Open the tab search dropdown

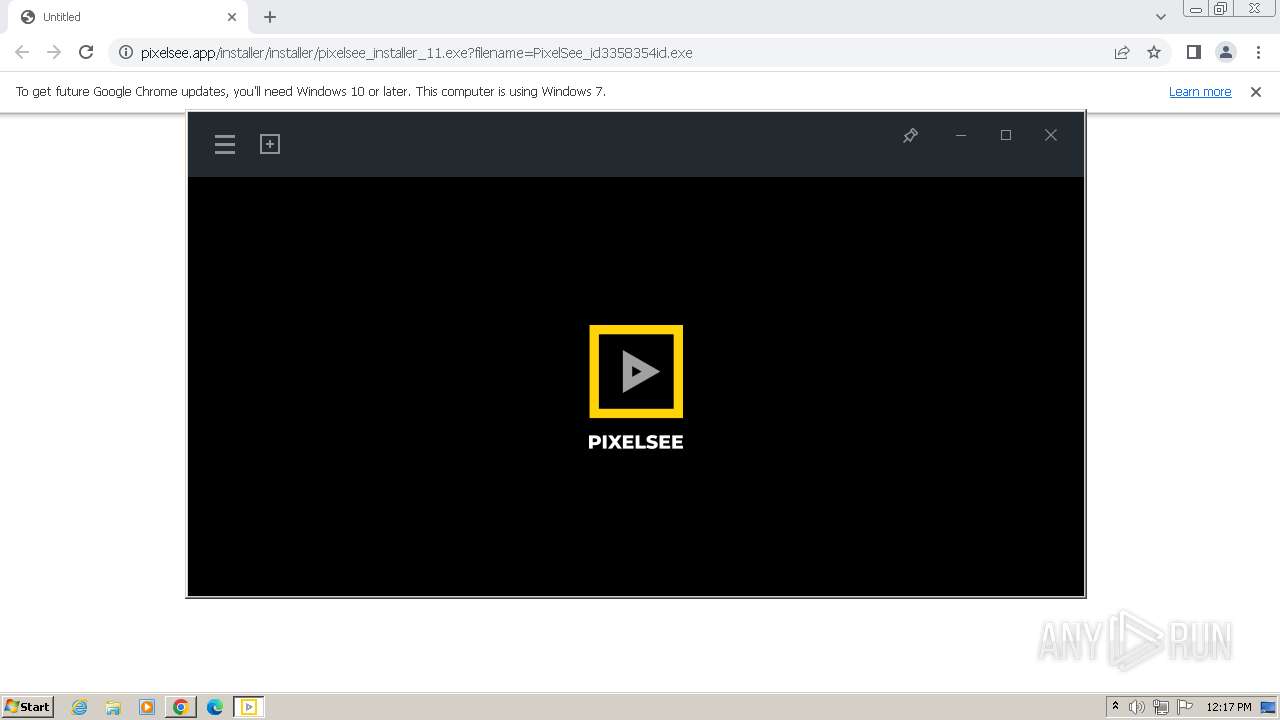(1161, 17)
